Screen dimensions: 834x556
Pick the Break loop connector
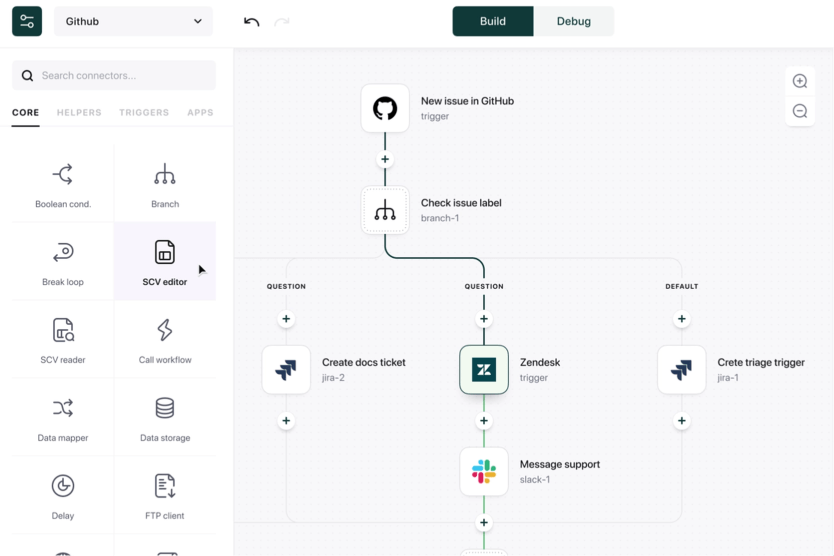(63, 261)
